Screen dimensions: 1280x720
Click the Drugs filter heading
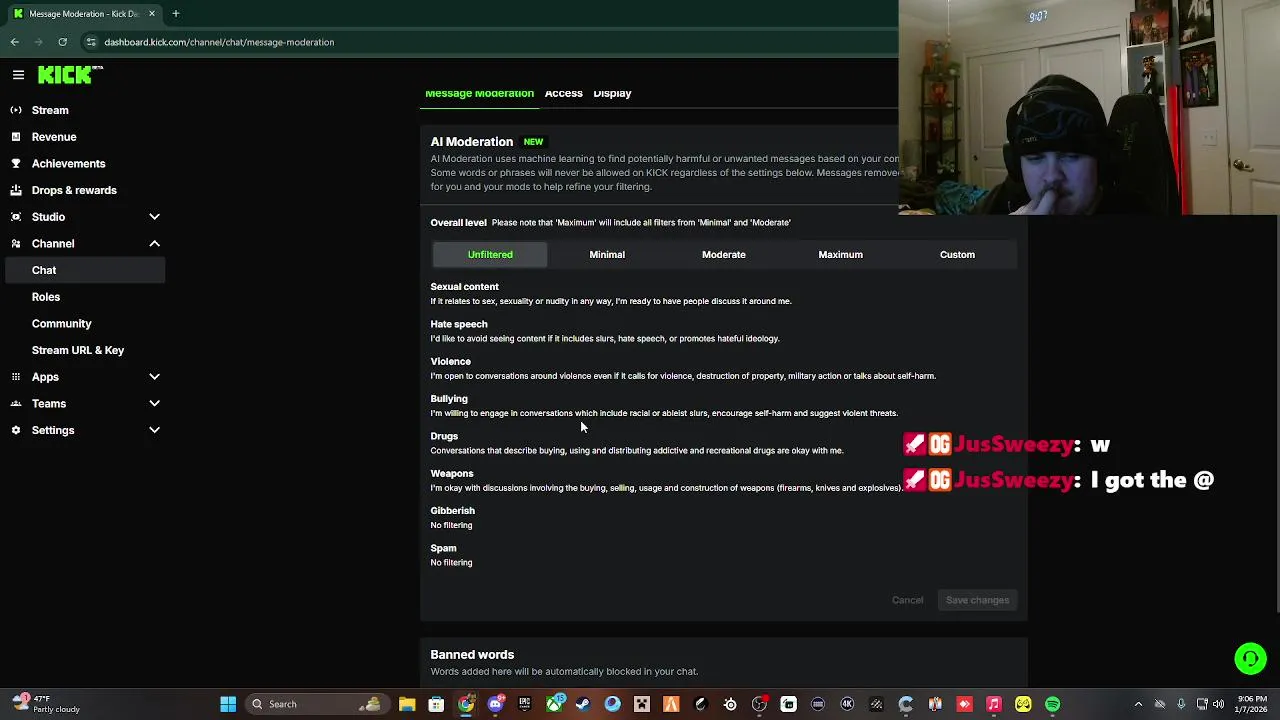click(444, 436)
